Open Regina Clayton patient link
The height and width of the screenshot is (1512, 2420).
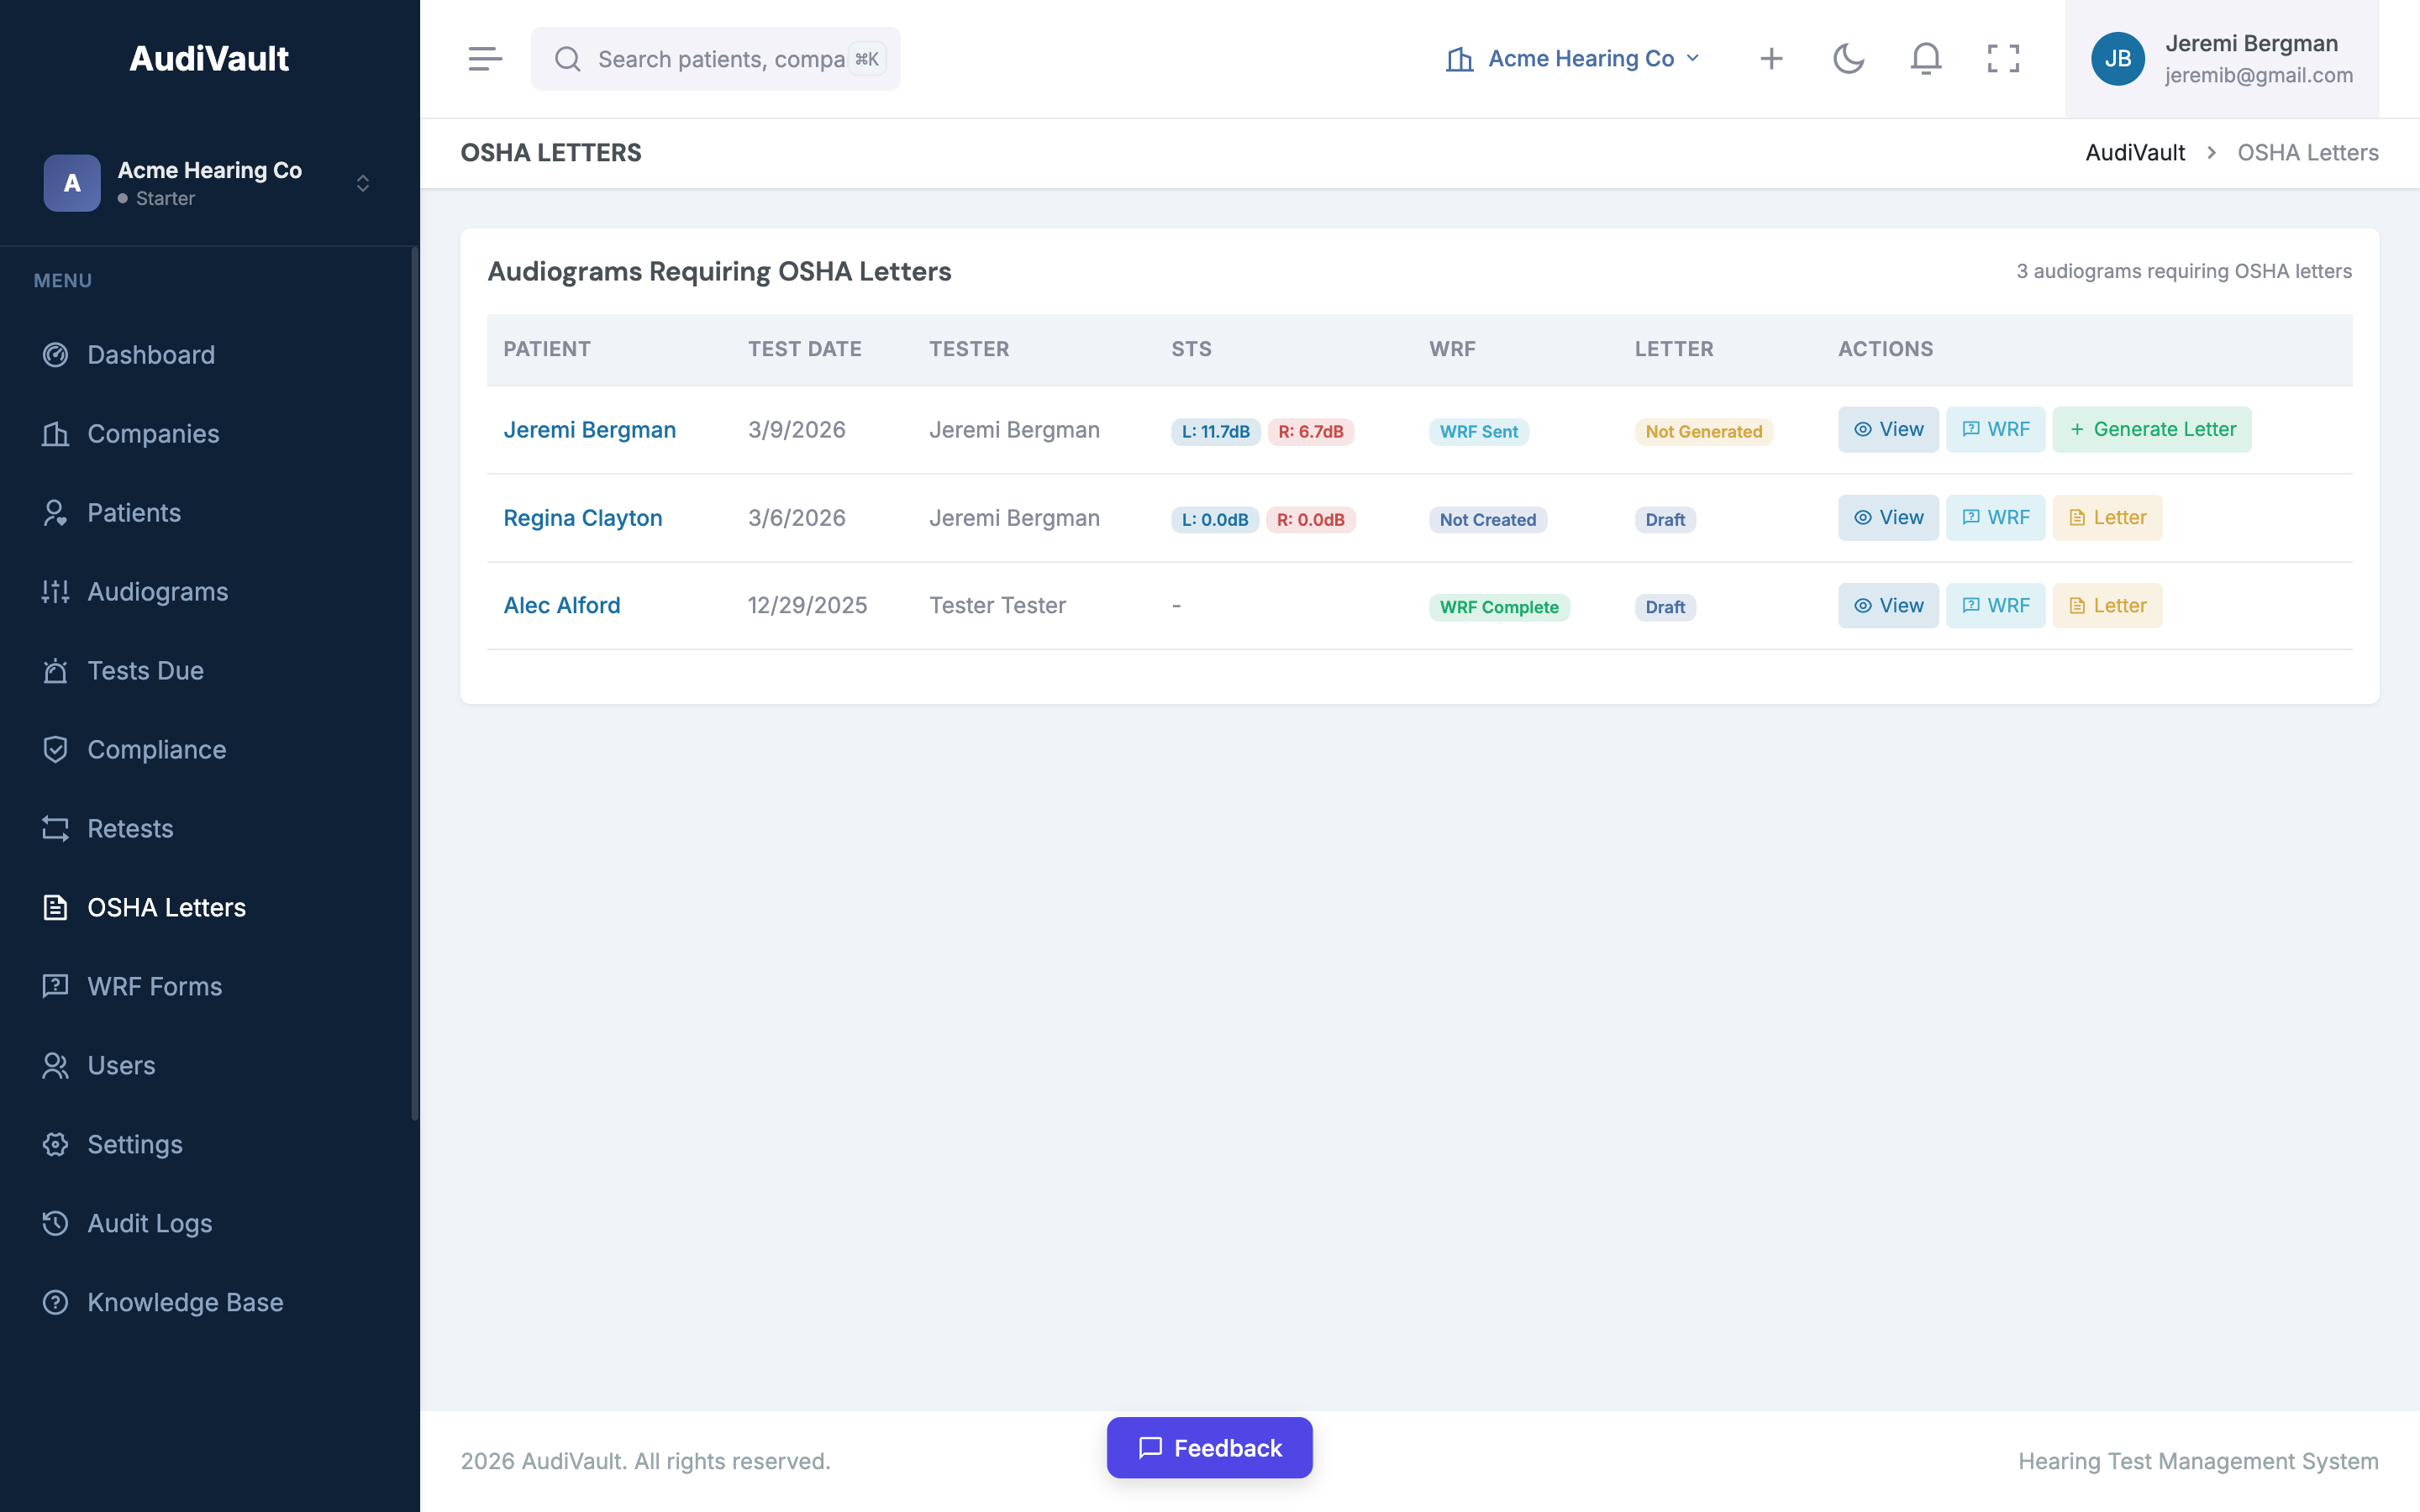tap(582, 518)
